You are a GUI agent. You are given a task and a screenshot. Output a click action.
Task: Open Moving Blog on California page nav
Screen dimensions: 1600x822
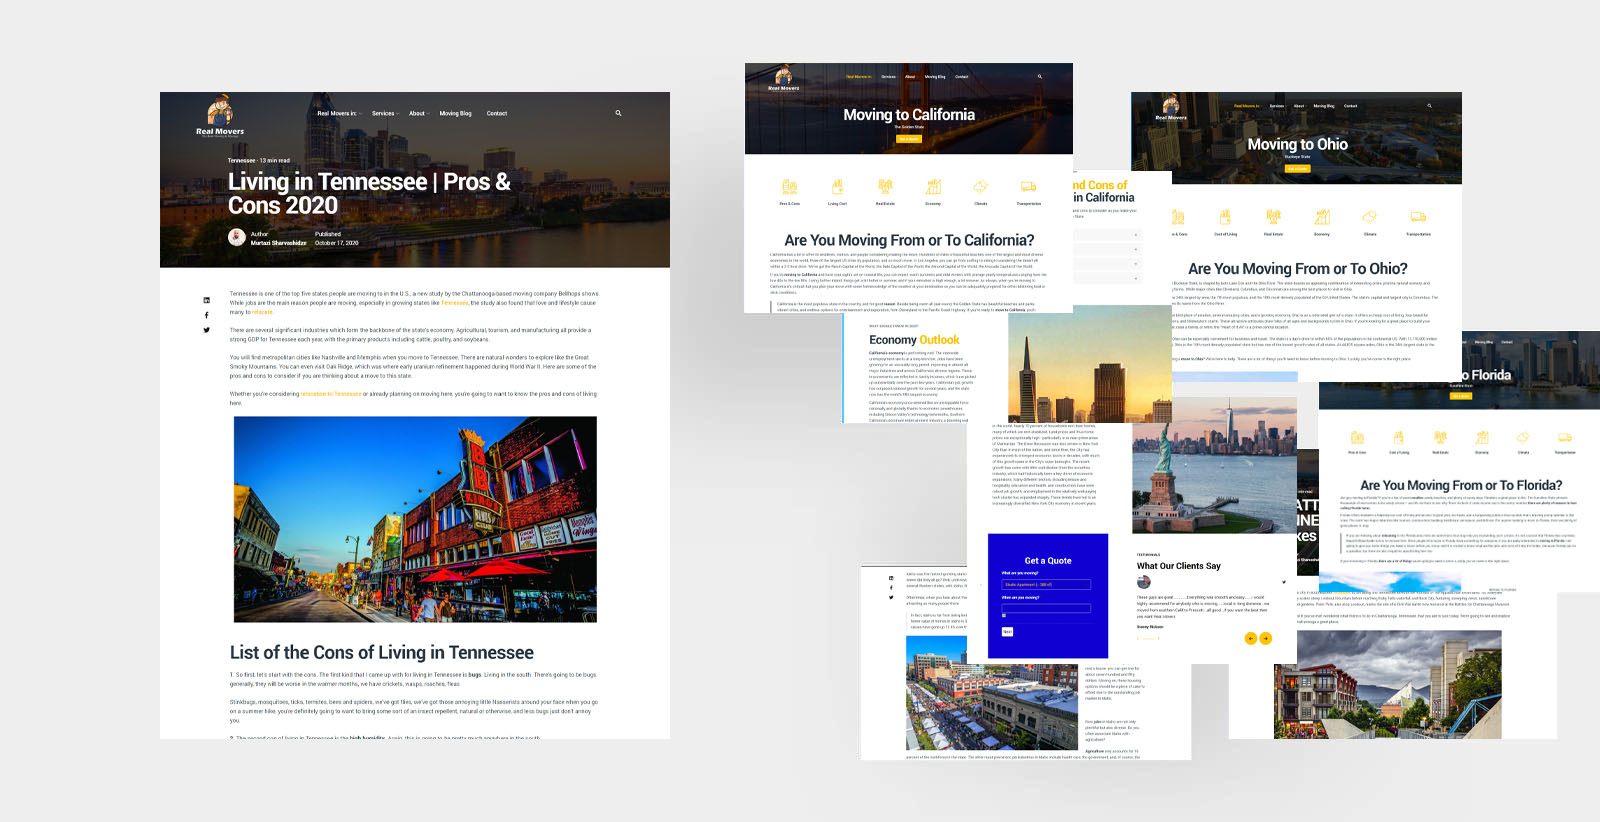[935, 76]
